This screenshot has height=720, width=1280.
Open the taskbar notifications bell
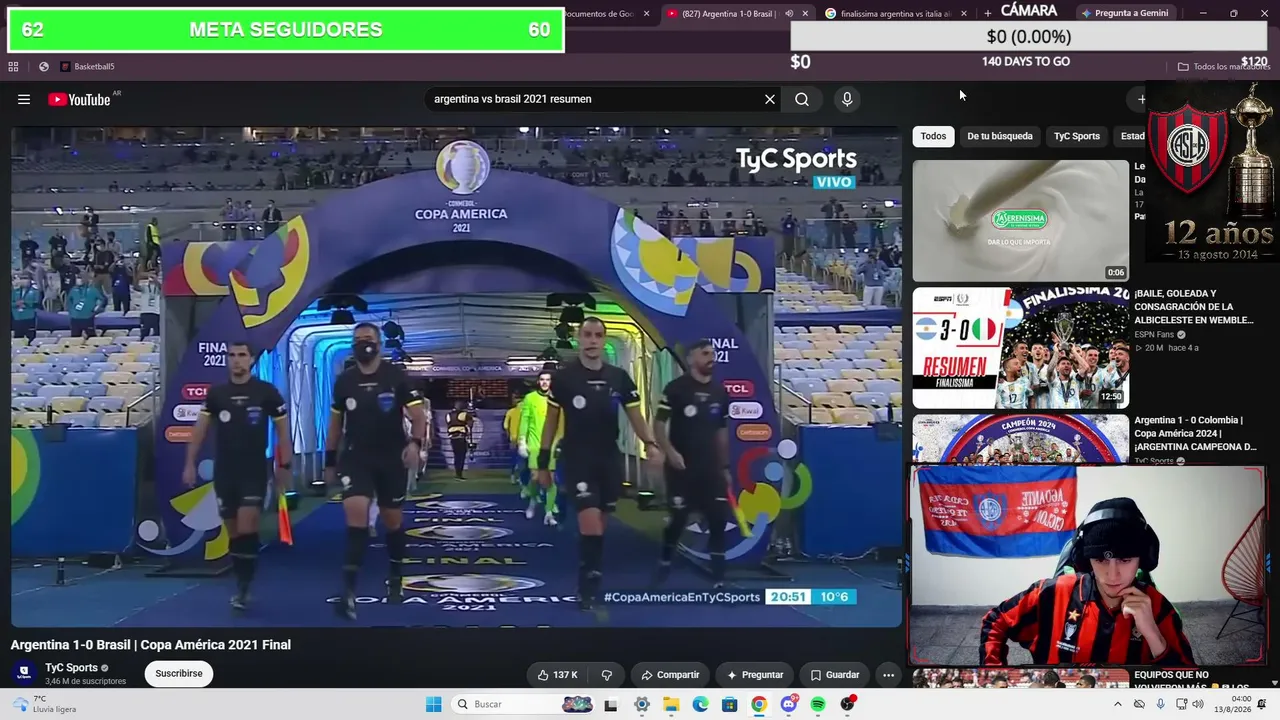click(x=1262, y=705)
